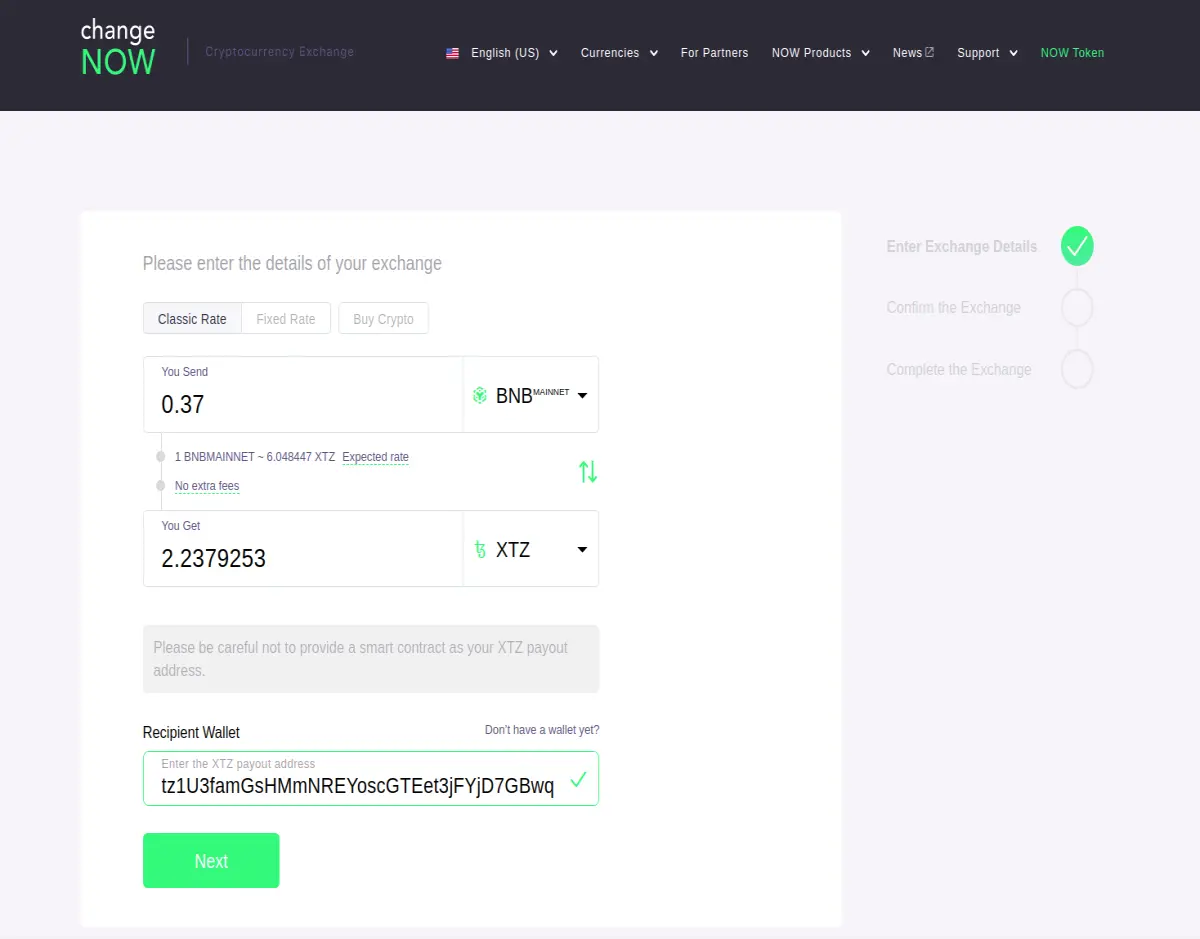Select the Fixed Rate tab
The height and width of the screenshot is (939, 1200).
286,319
